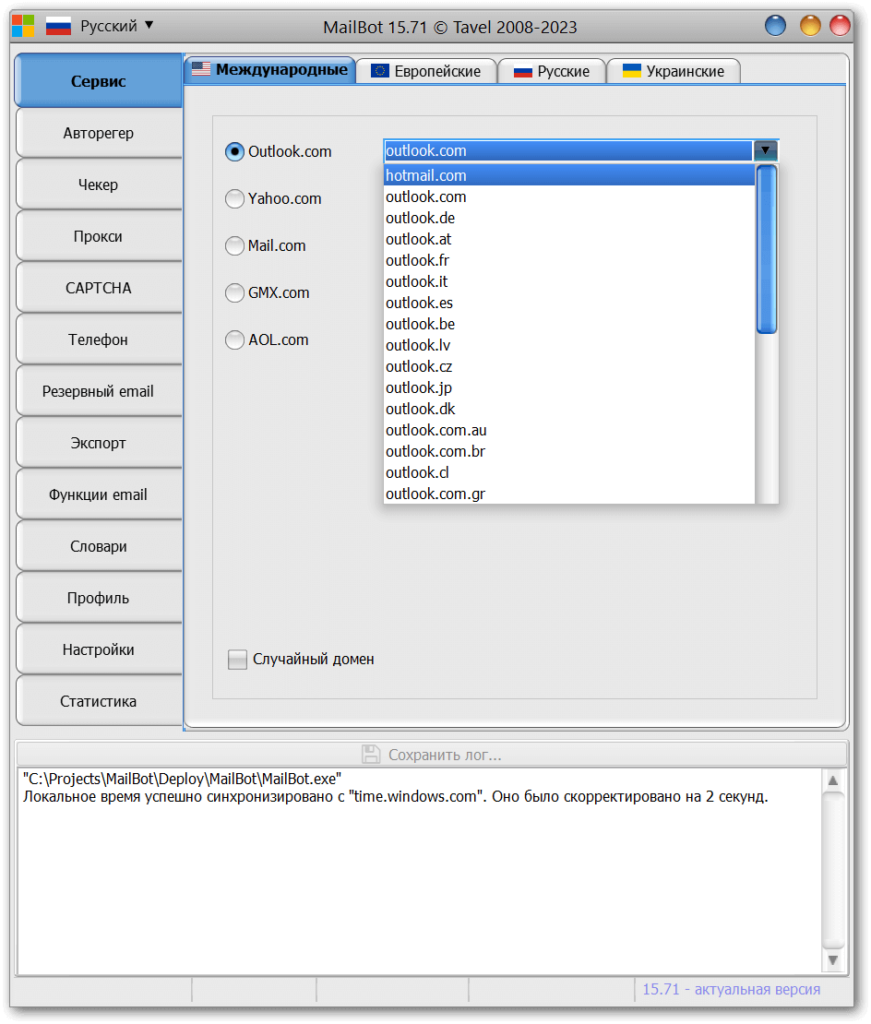Click the colorful Windows-style logo icon
The width and height of the screenshot is (871, 1024).
[x=23, y=26]
